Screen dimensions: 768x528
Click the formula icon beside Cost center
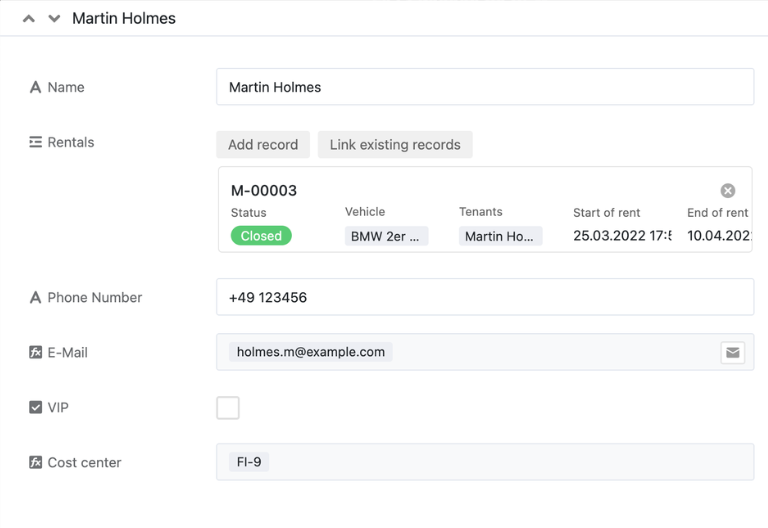[x=36, y=462]
